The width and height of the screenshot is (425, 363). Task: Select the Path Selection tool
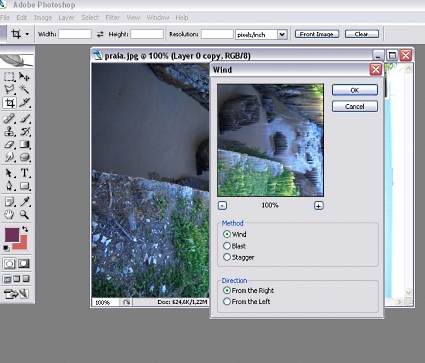coord(9,173)
